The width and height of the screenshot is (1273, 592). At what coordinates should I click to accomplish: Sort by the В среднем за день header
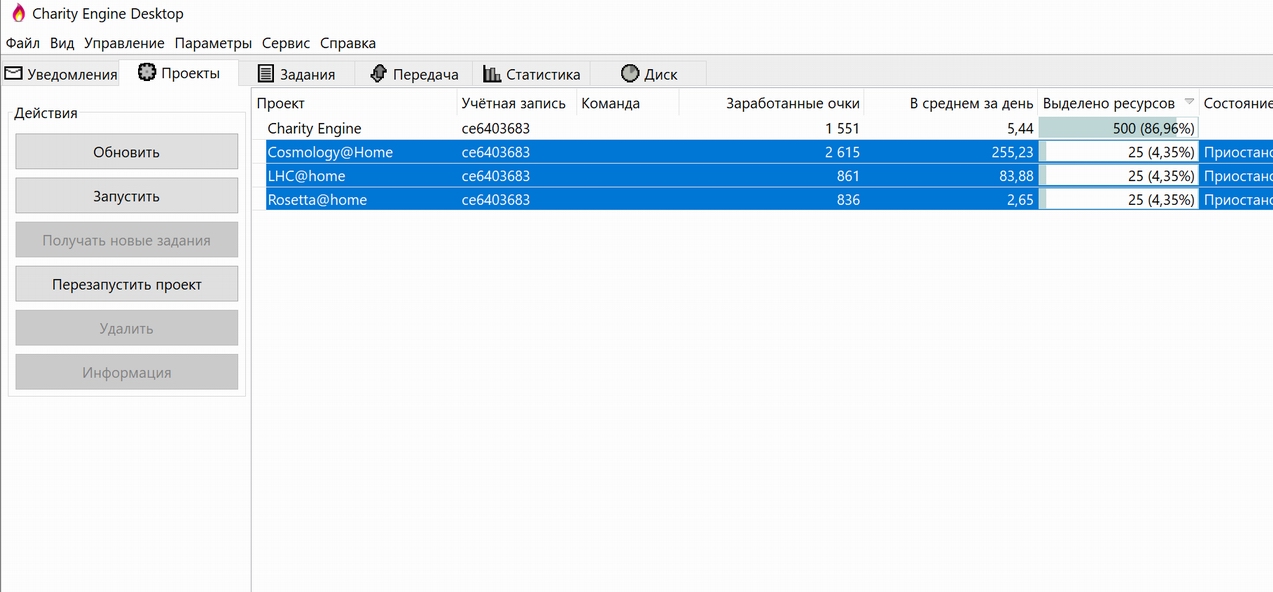coord(951,103)
